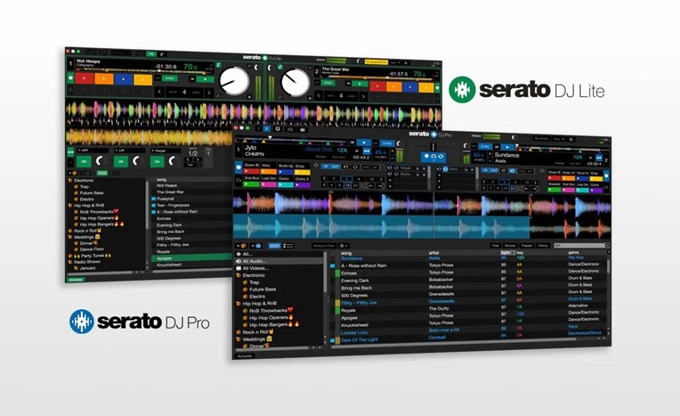Viewport: 680px width, 416px height.
Task: Toggle the green FX panel button in DJ Lite toolbar
Action: (x=150, y=54)
